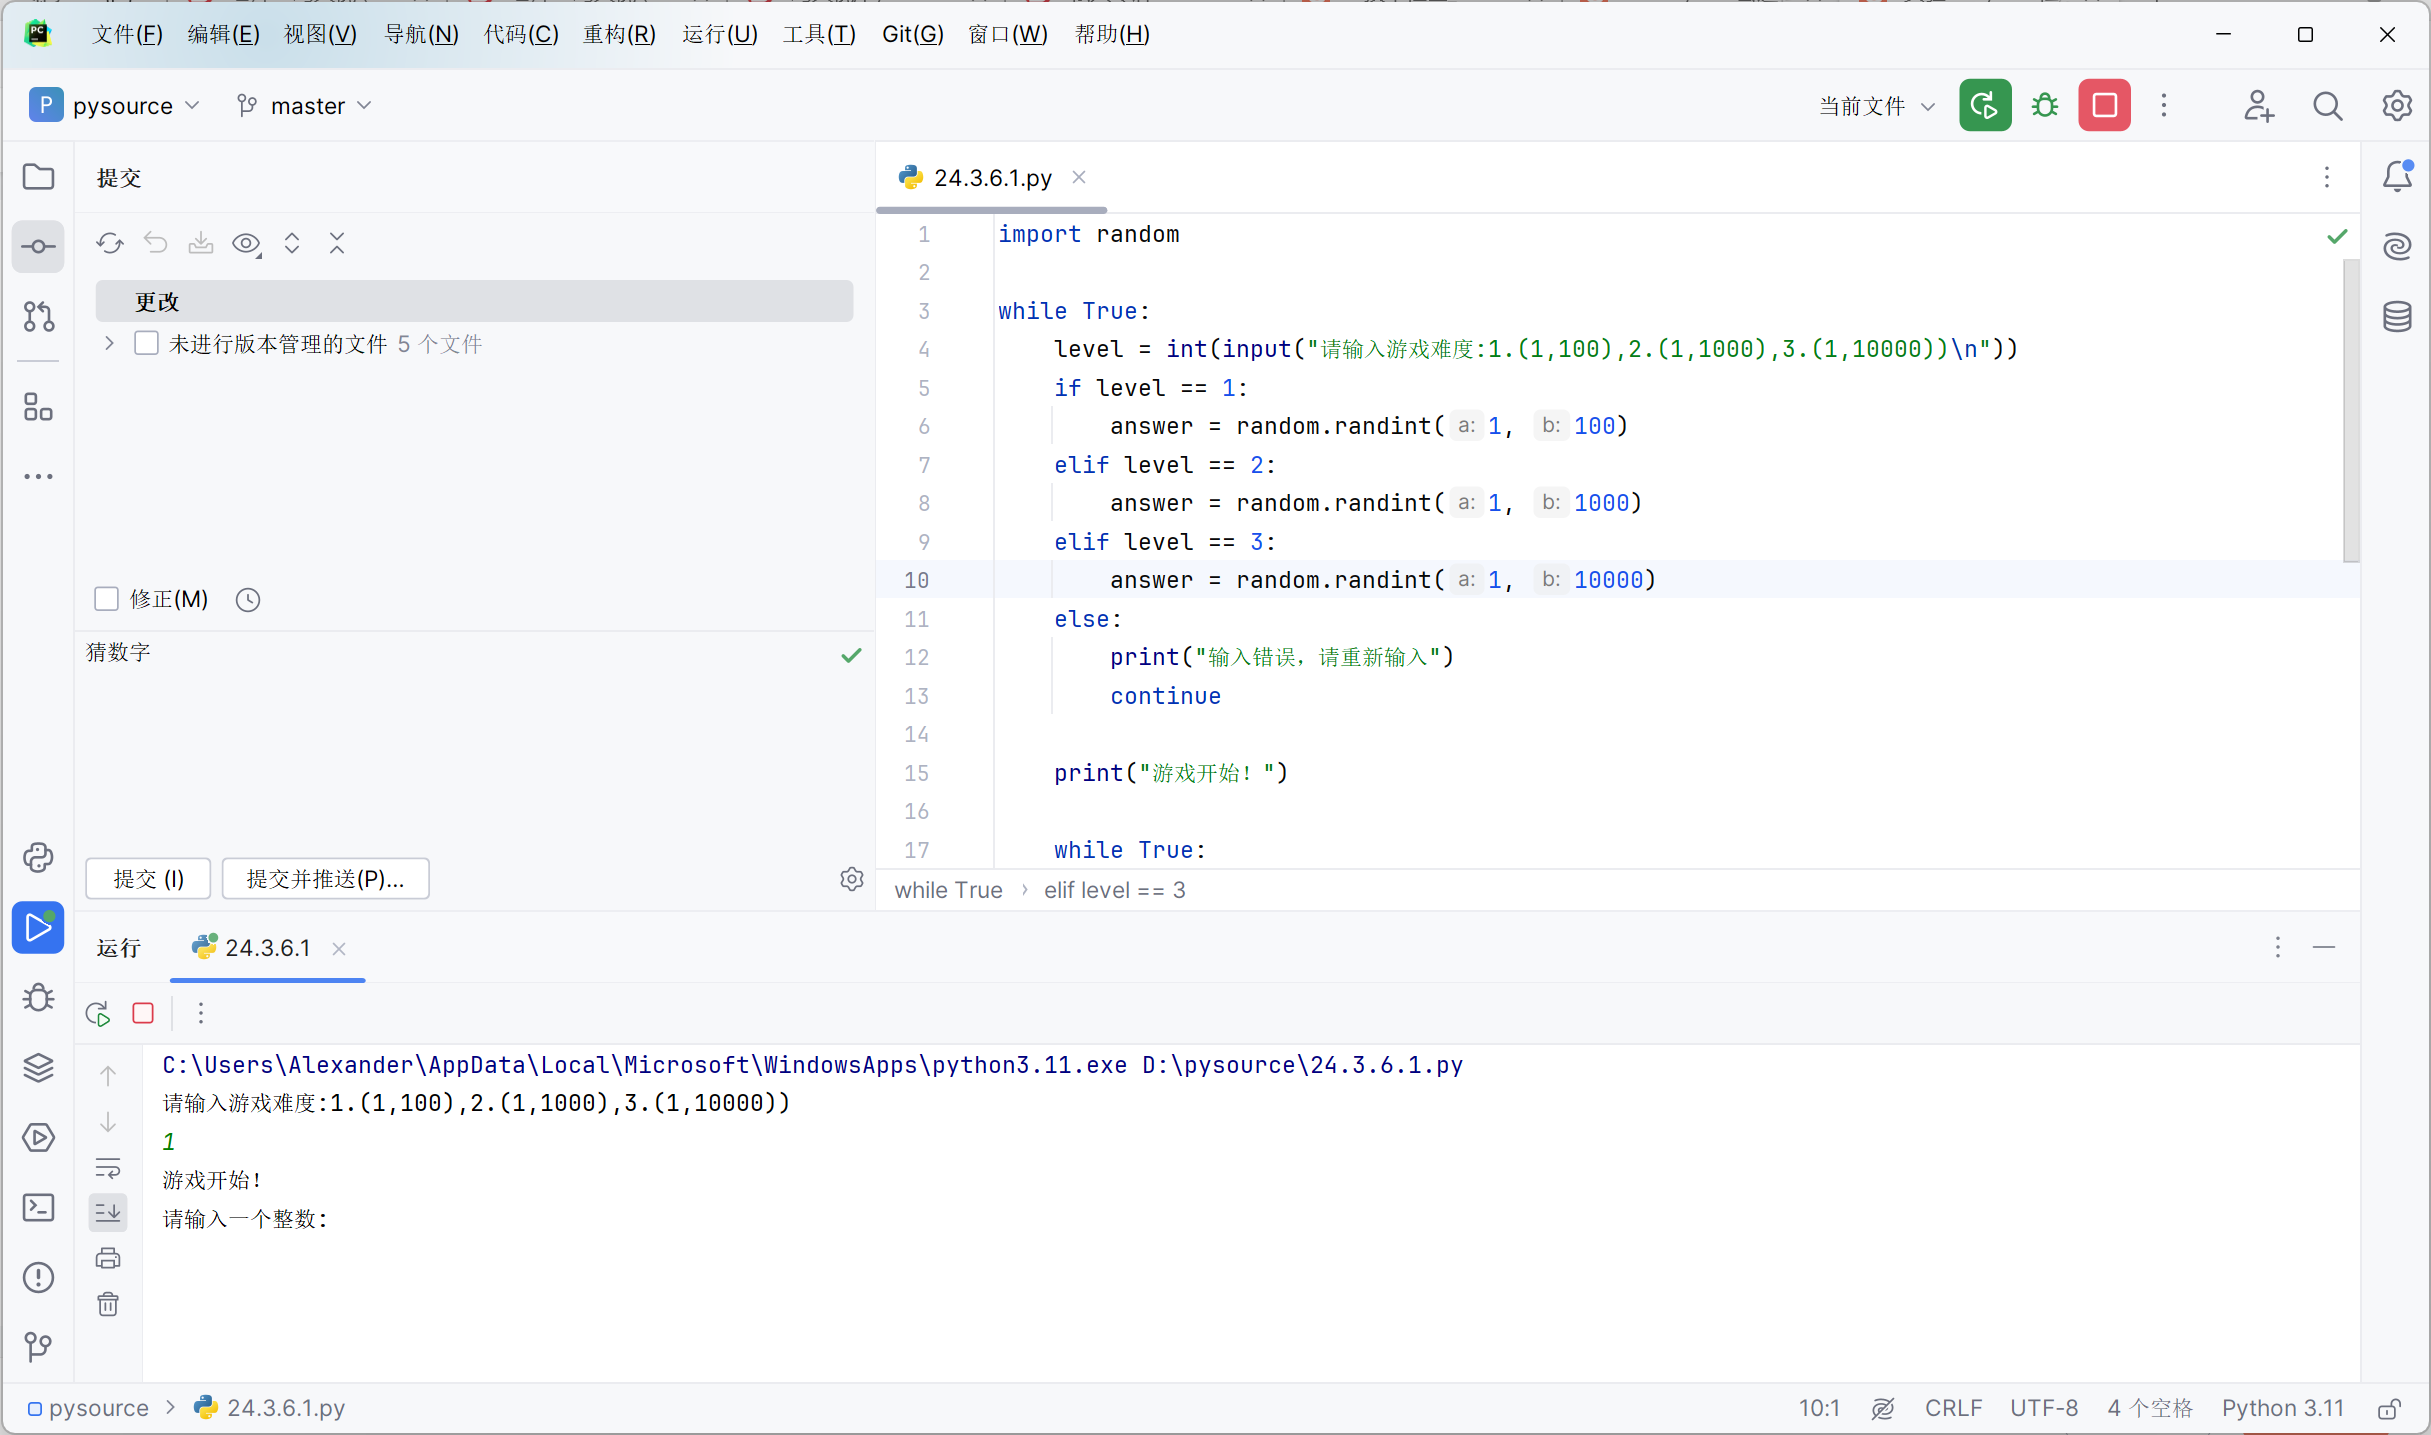Open the 重构(R) menu
The image size is (2431, 1435).
pos(619,34)
